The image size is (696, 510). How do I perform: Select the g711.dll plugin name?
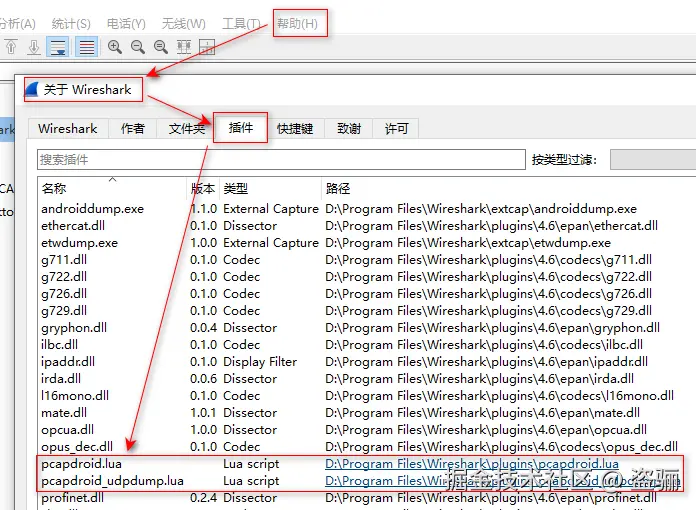click(64, 260)
